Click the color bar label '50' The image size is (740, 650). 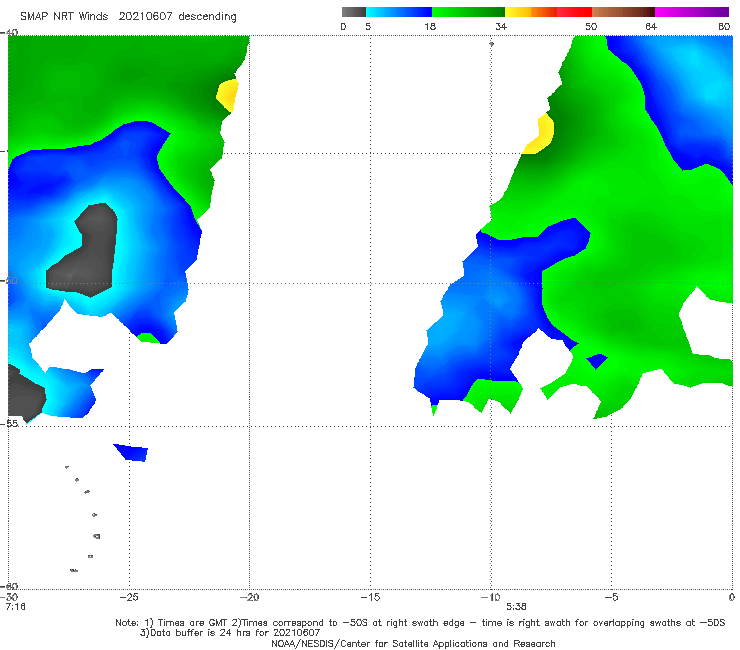click(x=591, y=26)
